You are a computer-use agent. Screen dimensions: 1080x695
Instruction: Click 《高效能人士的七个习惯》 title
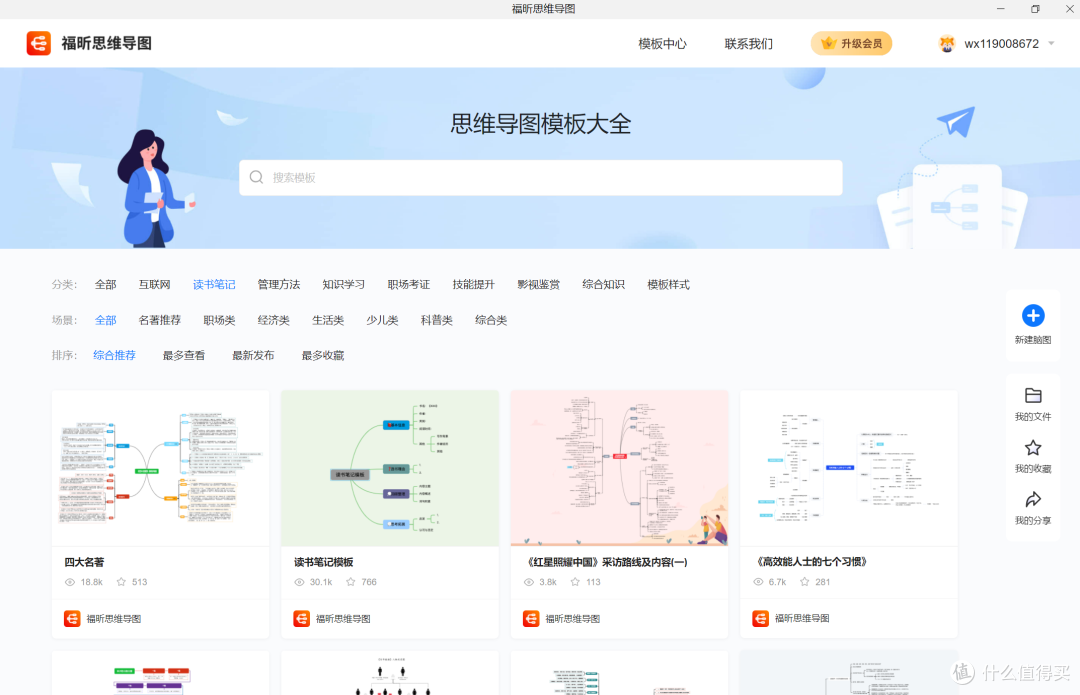click(810, 562)
